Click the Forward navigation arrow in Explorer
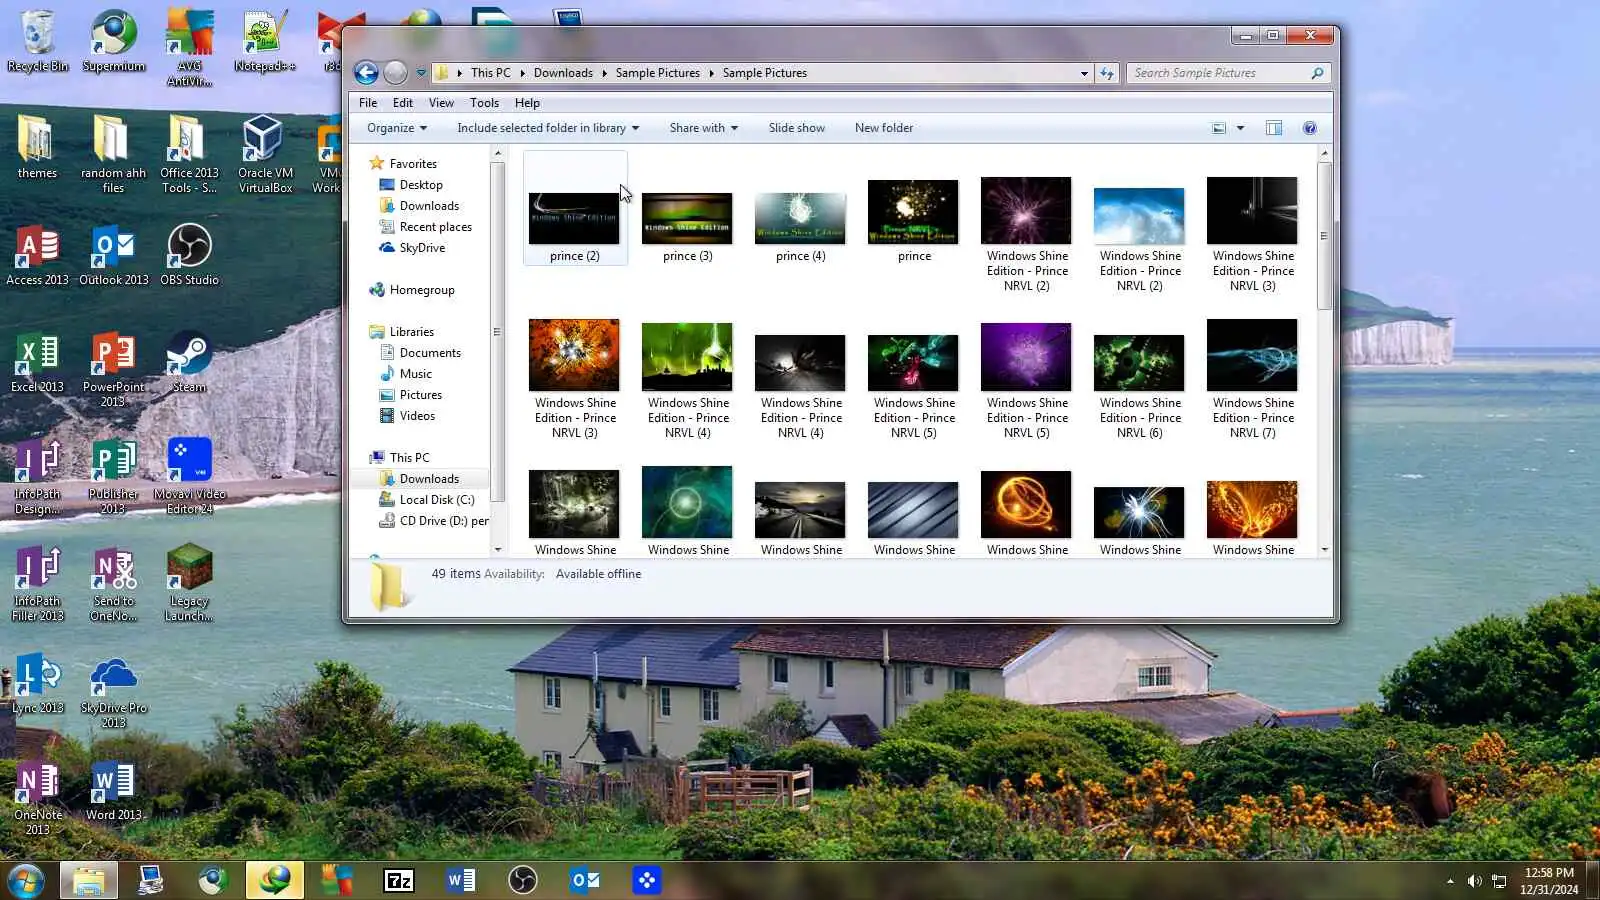Screen dimensions: 1600x900 396,73
